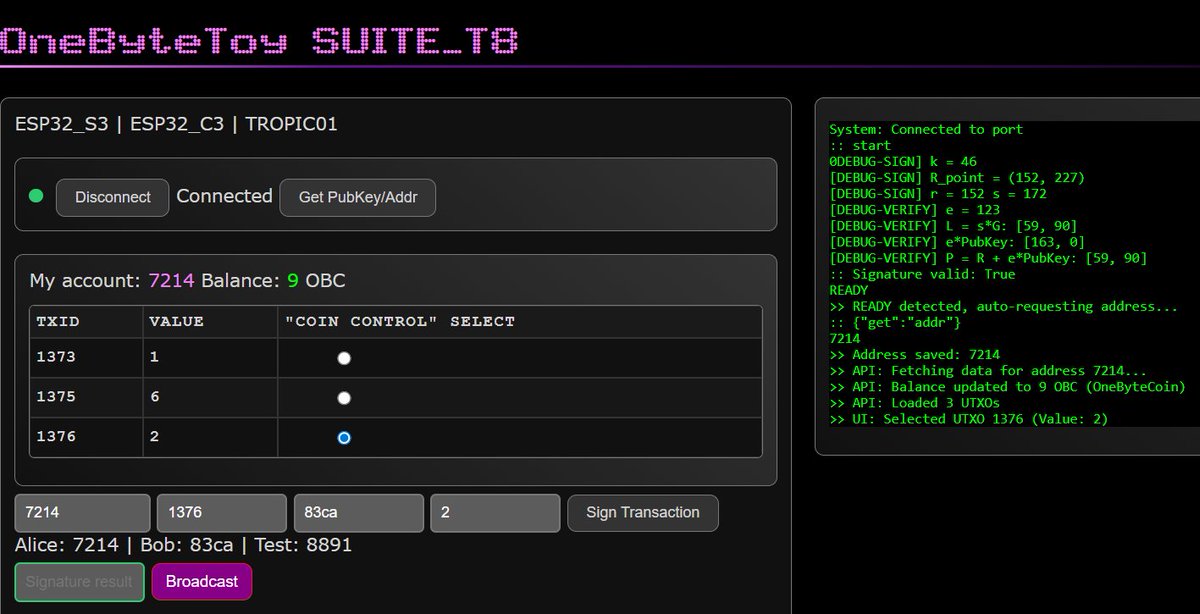
Task: Click the ESP32_S3 | ESP32_C3 | TROPIC01 heading
Action: click(x=176, y=125)
